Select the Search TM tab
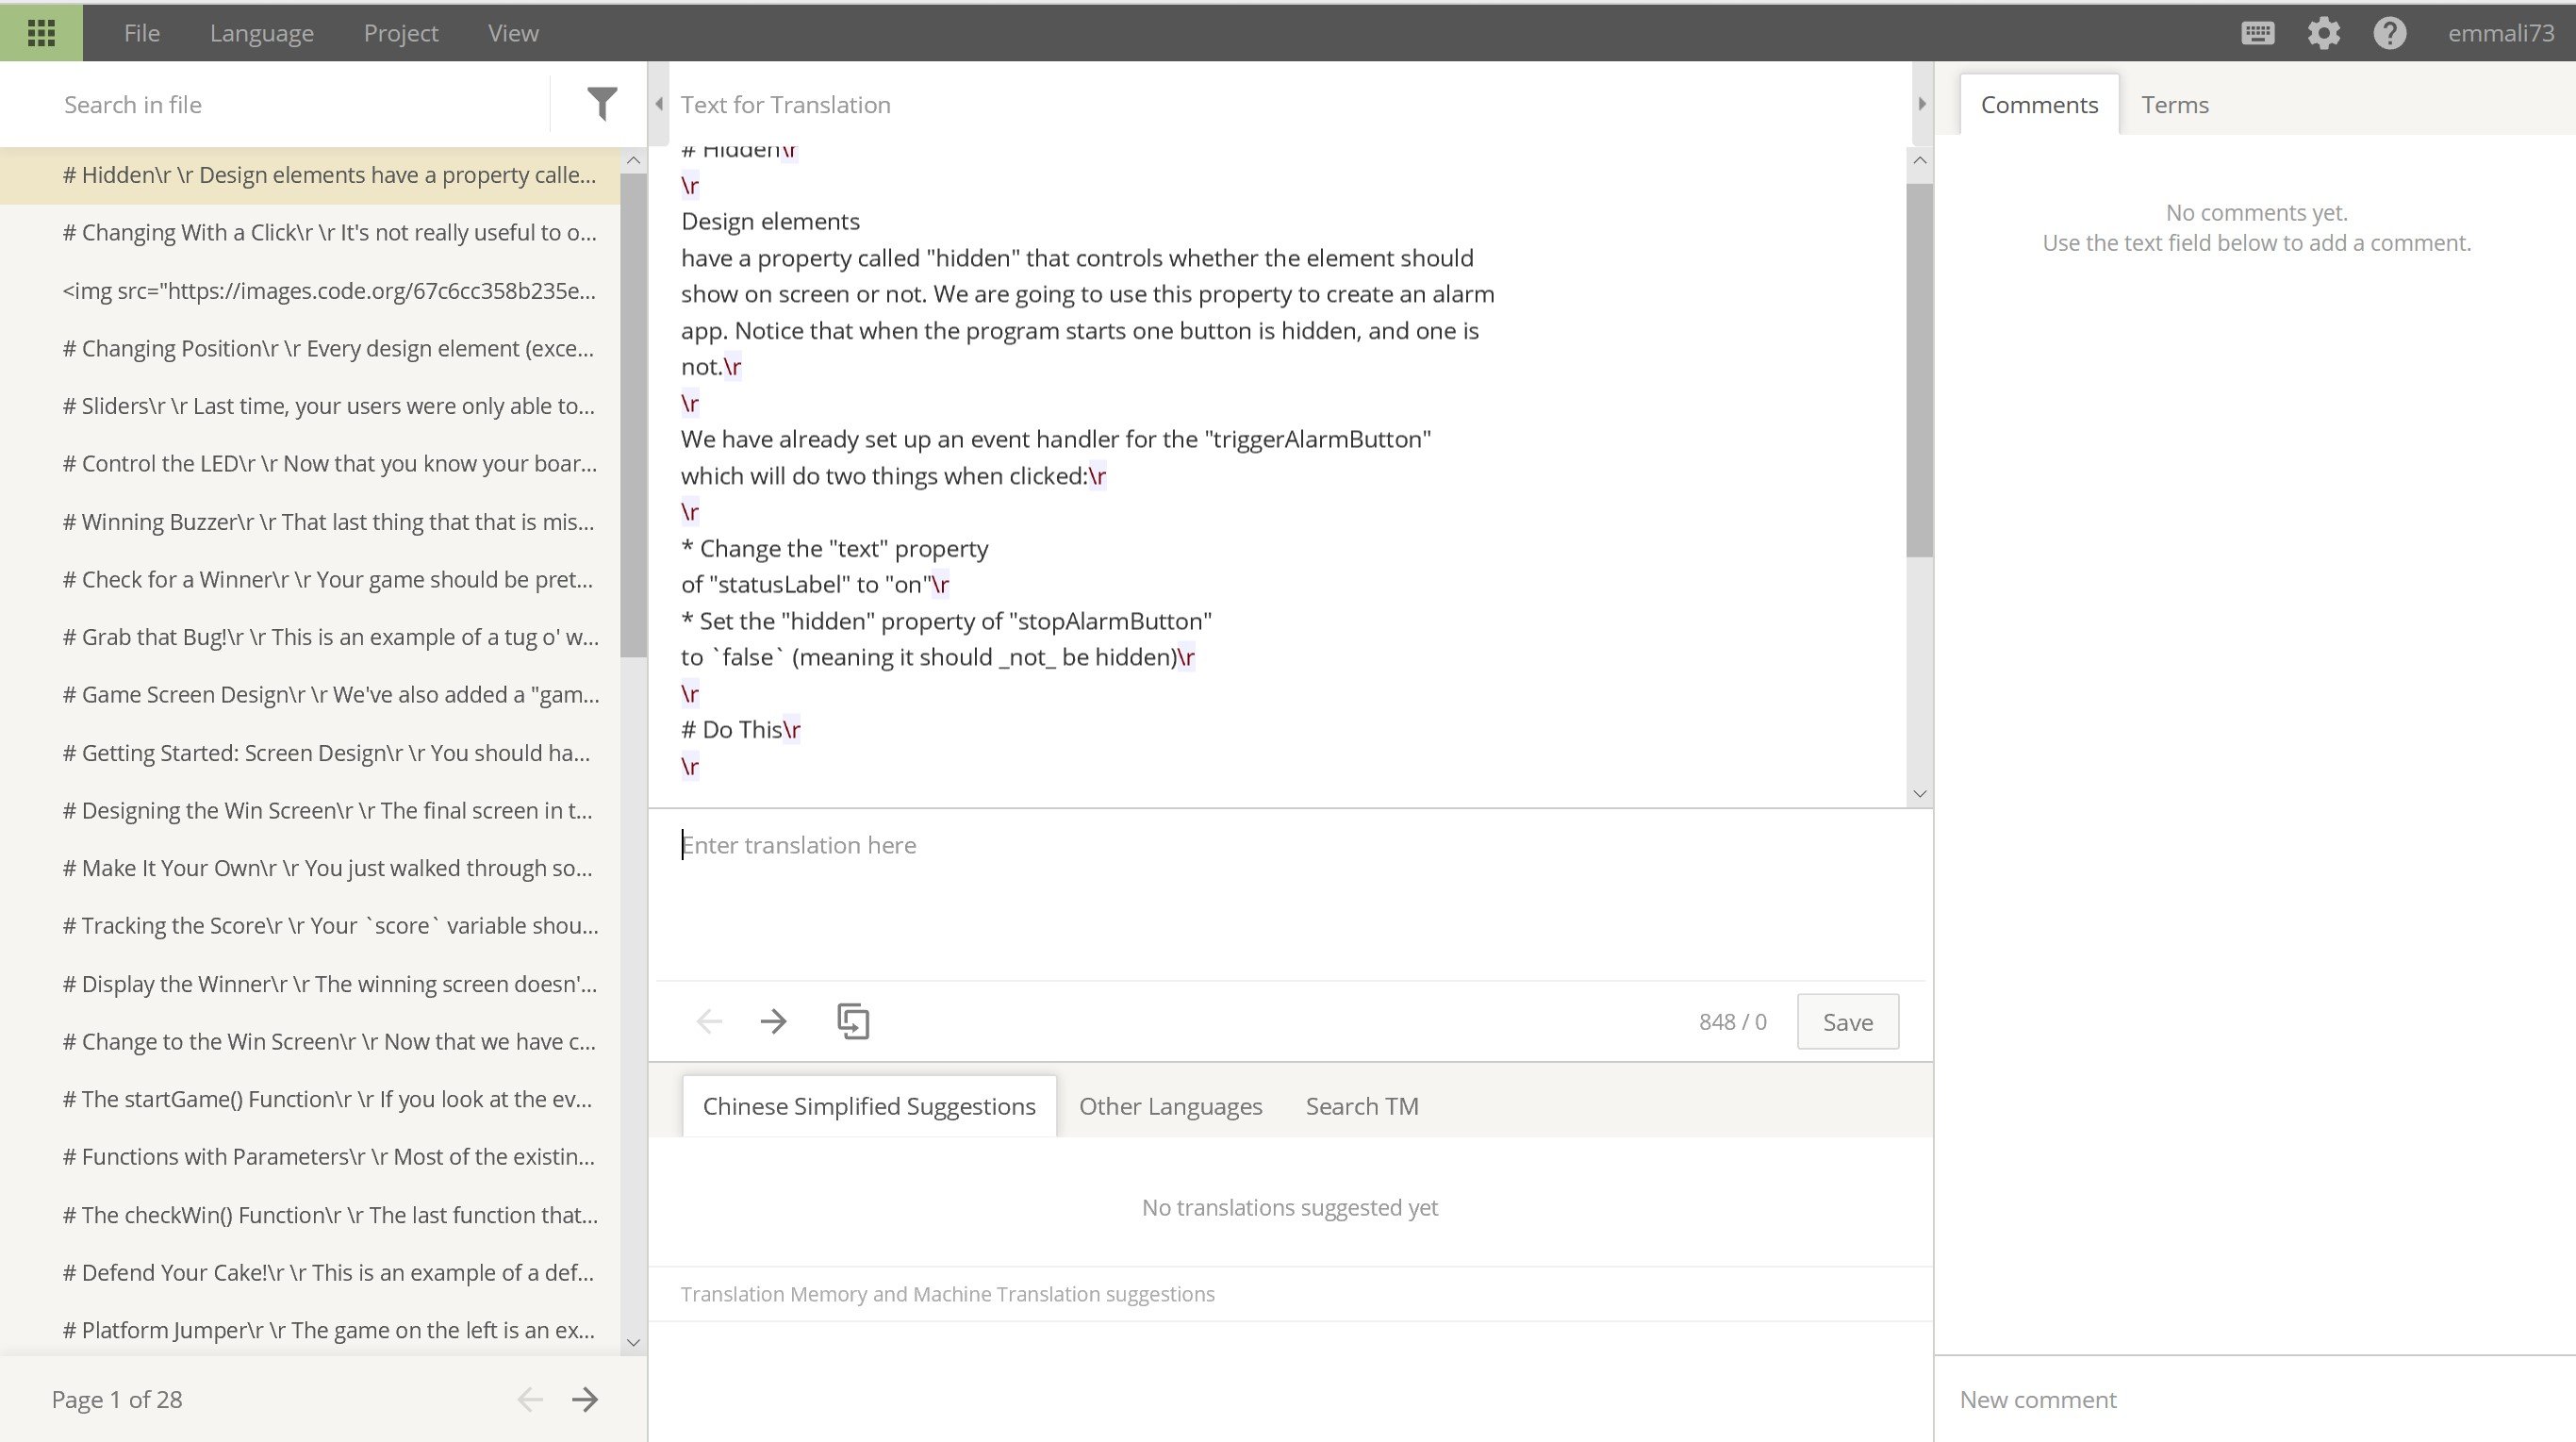Viewport: 2576px width, 1442px height. coord(1362,1106)
